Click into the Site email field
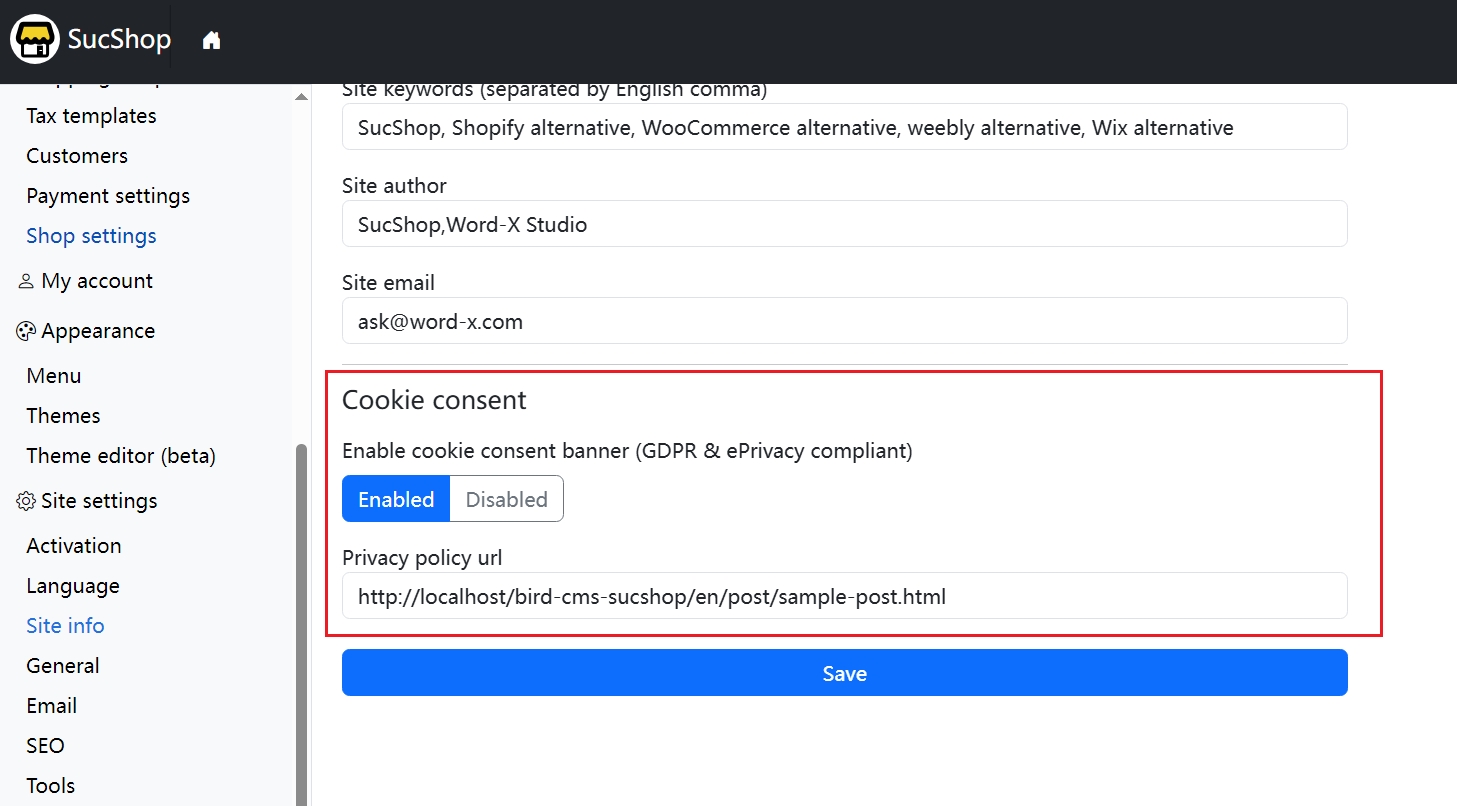 coord(844,321)
